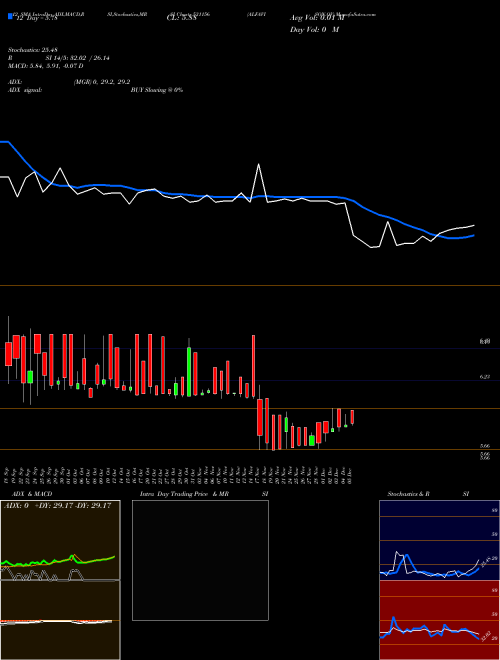Click the ADX 0 +DY 29.17 header
Image resolution: width=500 pixels, height=660 pixels.
[57, 505]
